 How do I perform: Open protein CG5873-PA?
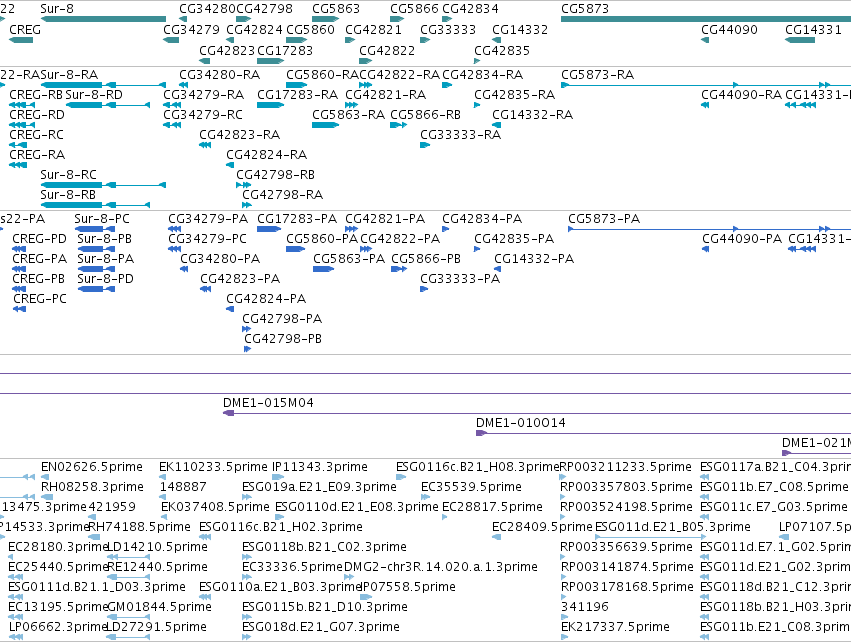click(x=604, y=219)
